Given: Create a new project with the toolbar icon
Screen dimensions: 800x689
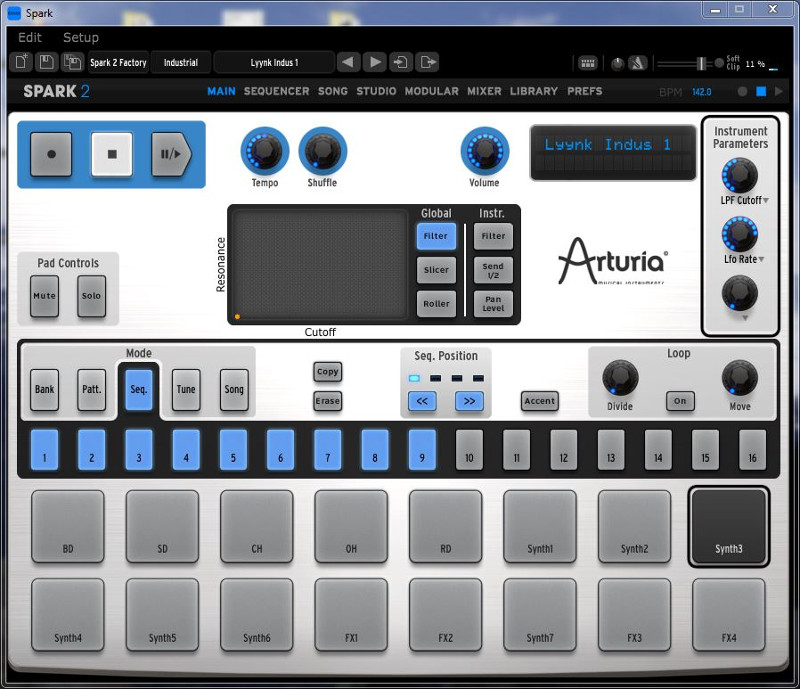Looking at the screenshot, I should [21, 62].
